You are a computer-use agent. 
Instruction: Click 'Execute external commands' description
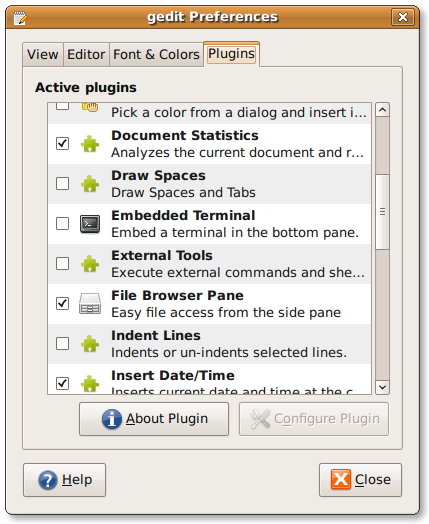pos(238,273)
